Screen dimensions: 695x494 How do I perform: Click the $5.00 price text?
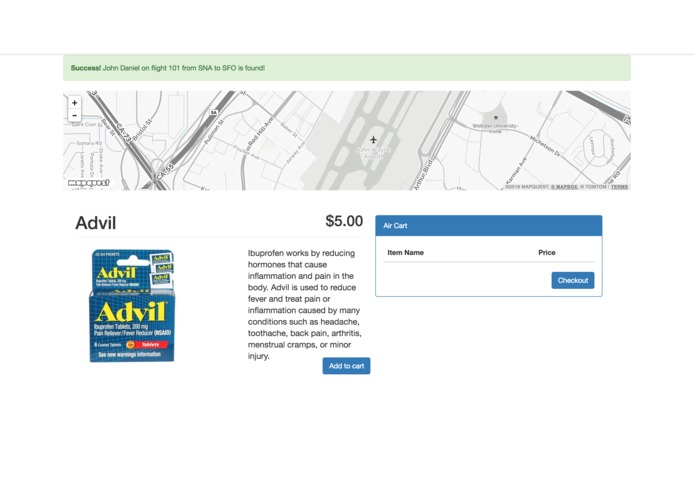[344, 221]
